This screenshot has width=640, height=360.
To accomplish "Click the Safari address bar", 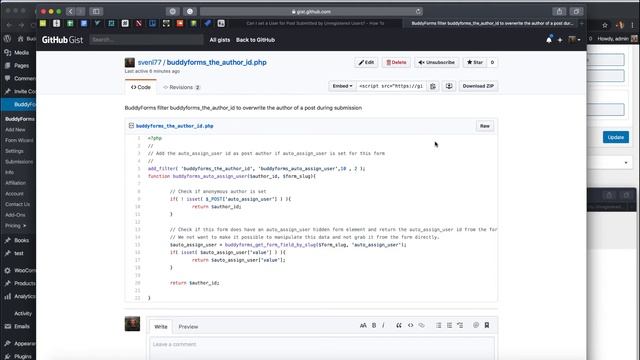I will tap(311, 11).
